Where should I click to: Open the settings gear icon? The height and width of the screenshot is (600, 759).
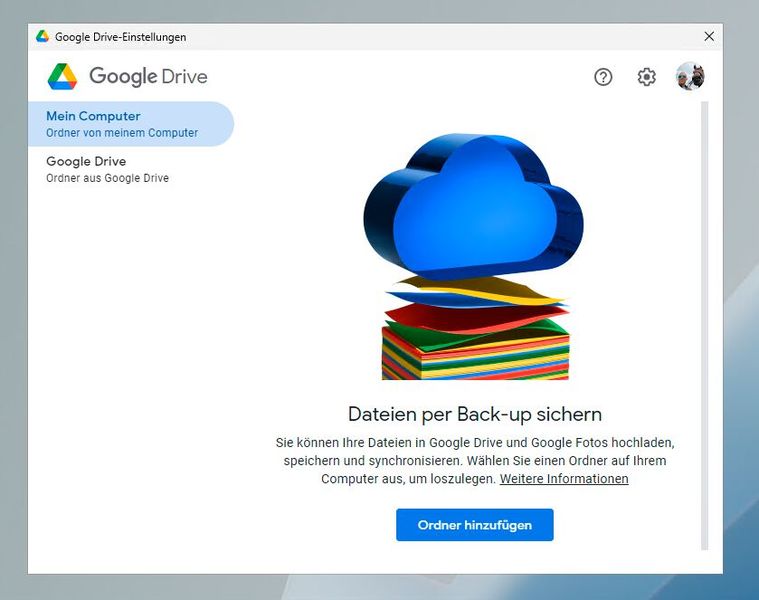646,77
